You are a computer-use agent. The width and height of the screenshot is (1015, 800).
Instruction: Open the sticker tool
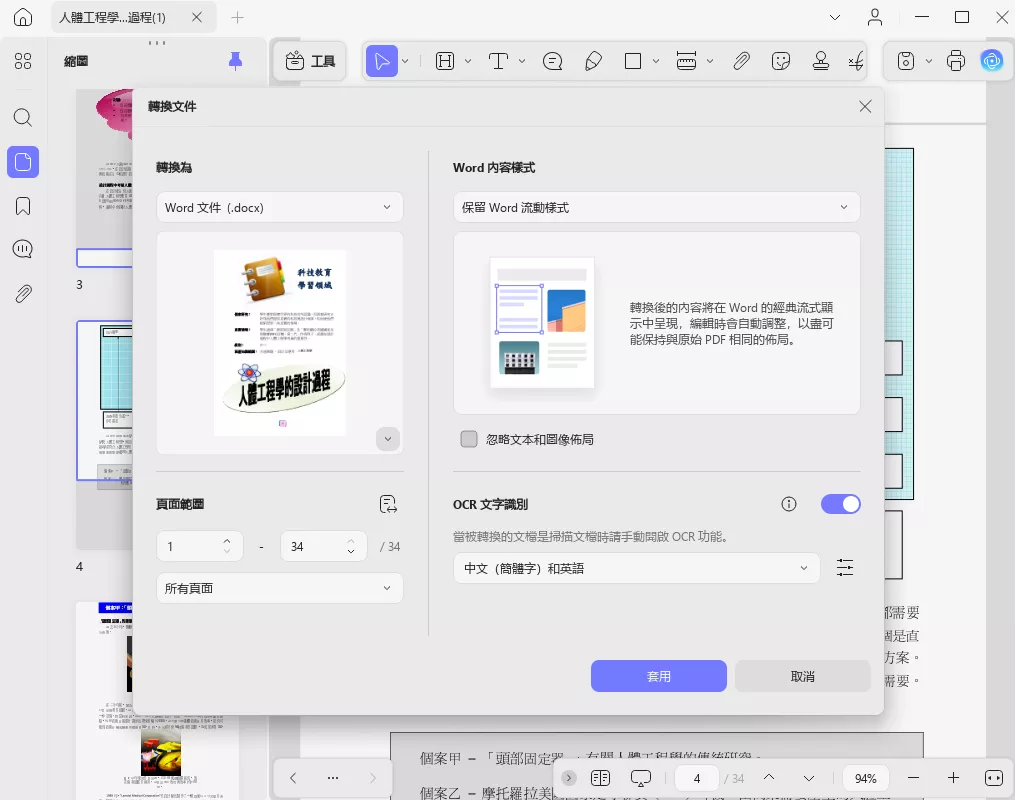click(781, 61)
